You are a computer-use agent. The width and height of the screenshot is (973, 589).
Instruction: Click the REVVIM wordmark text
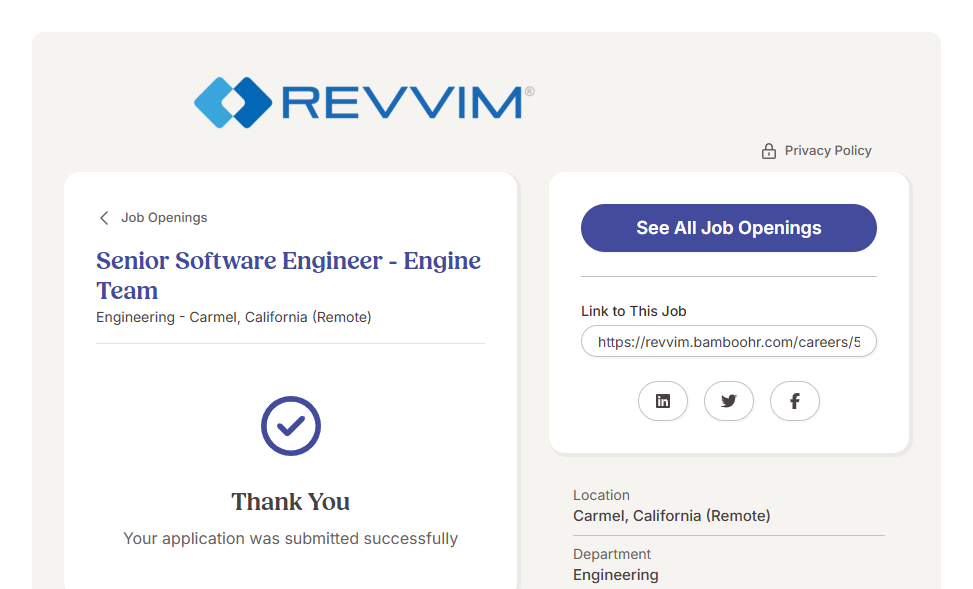click(x=402, y=103)
